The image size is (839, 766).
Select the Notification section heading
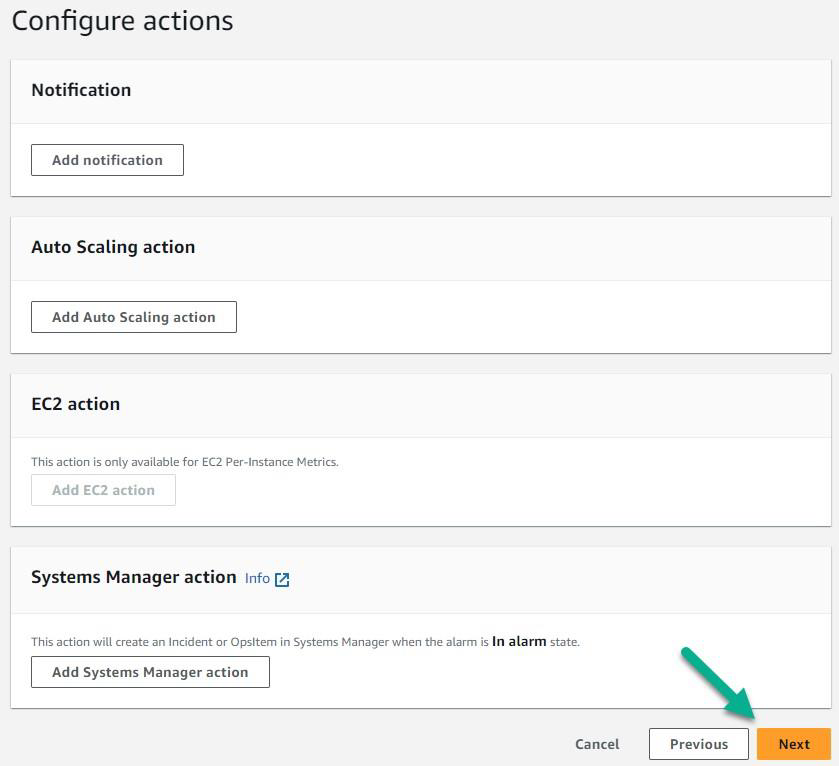(x=81, y=90)
